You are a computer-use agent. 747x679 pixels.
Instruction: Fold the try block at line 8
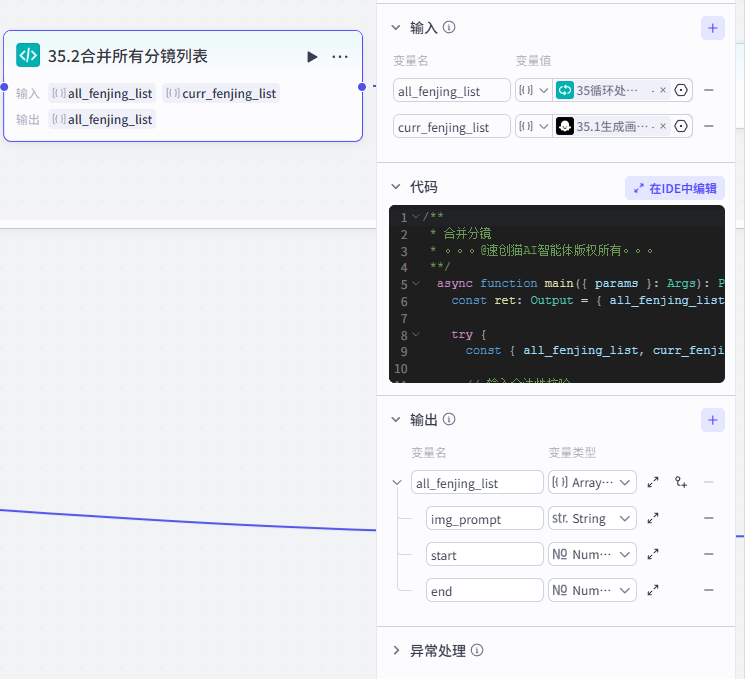pyautogui.click(x=416, y=334)
